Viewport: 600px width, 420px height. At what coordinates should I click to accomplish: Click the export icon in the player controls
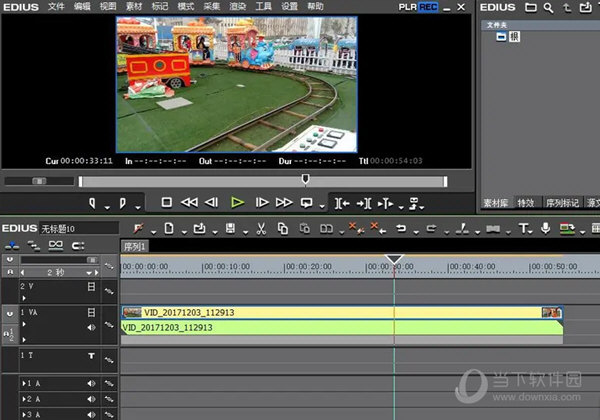[x=414, y=202]
